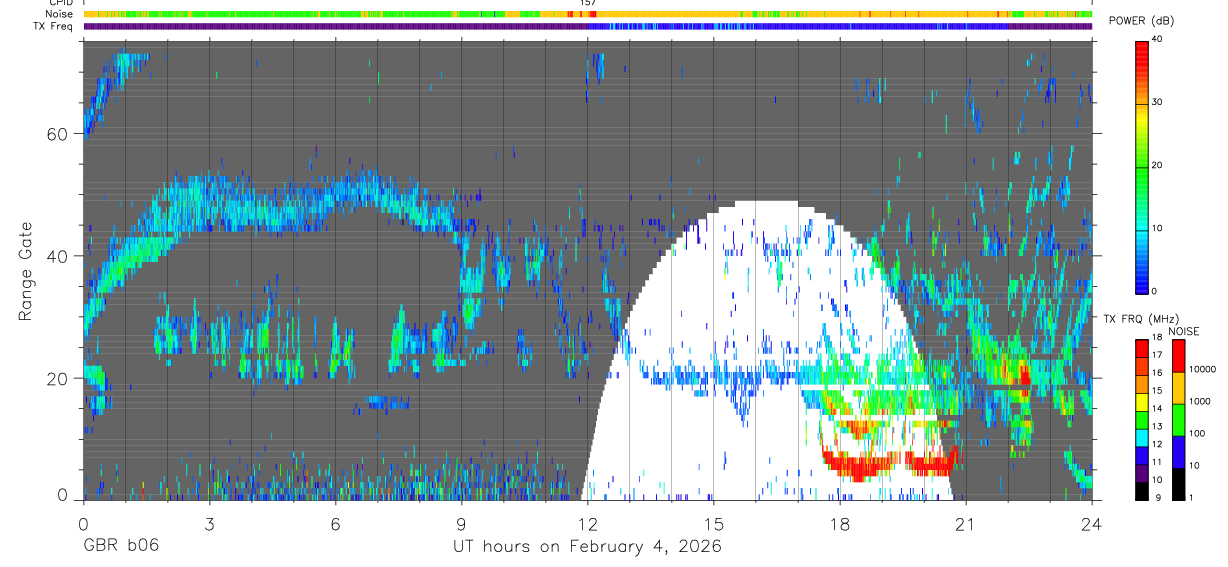The image size is (1228, 567).
Task: Click the power colorbar gradient strip
Action: [x=1142, y=166]
